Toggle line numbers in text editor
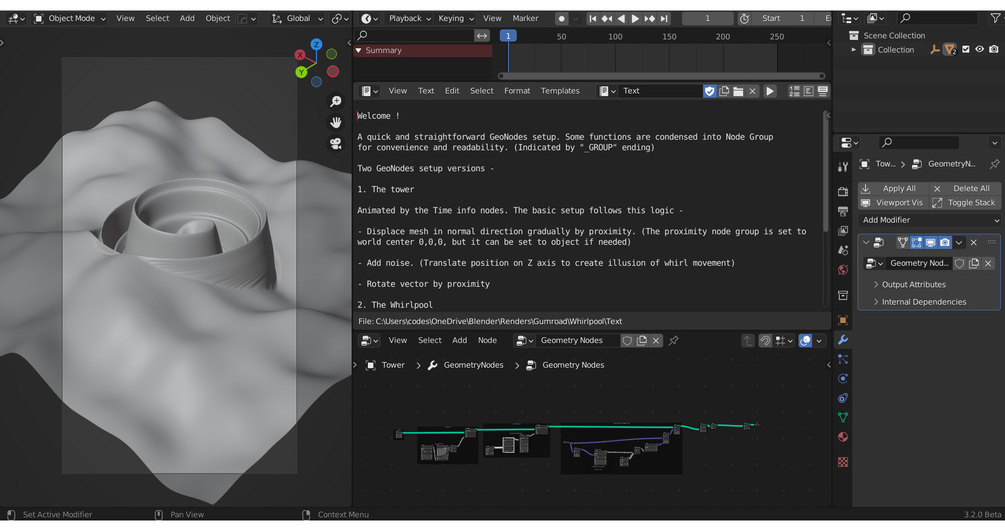Screen dimensions: 1005x531 point(794,91)
